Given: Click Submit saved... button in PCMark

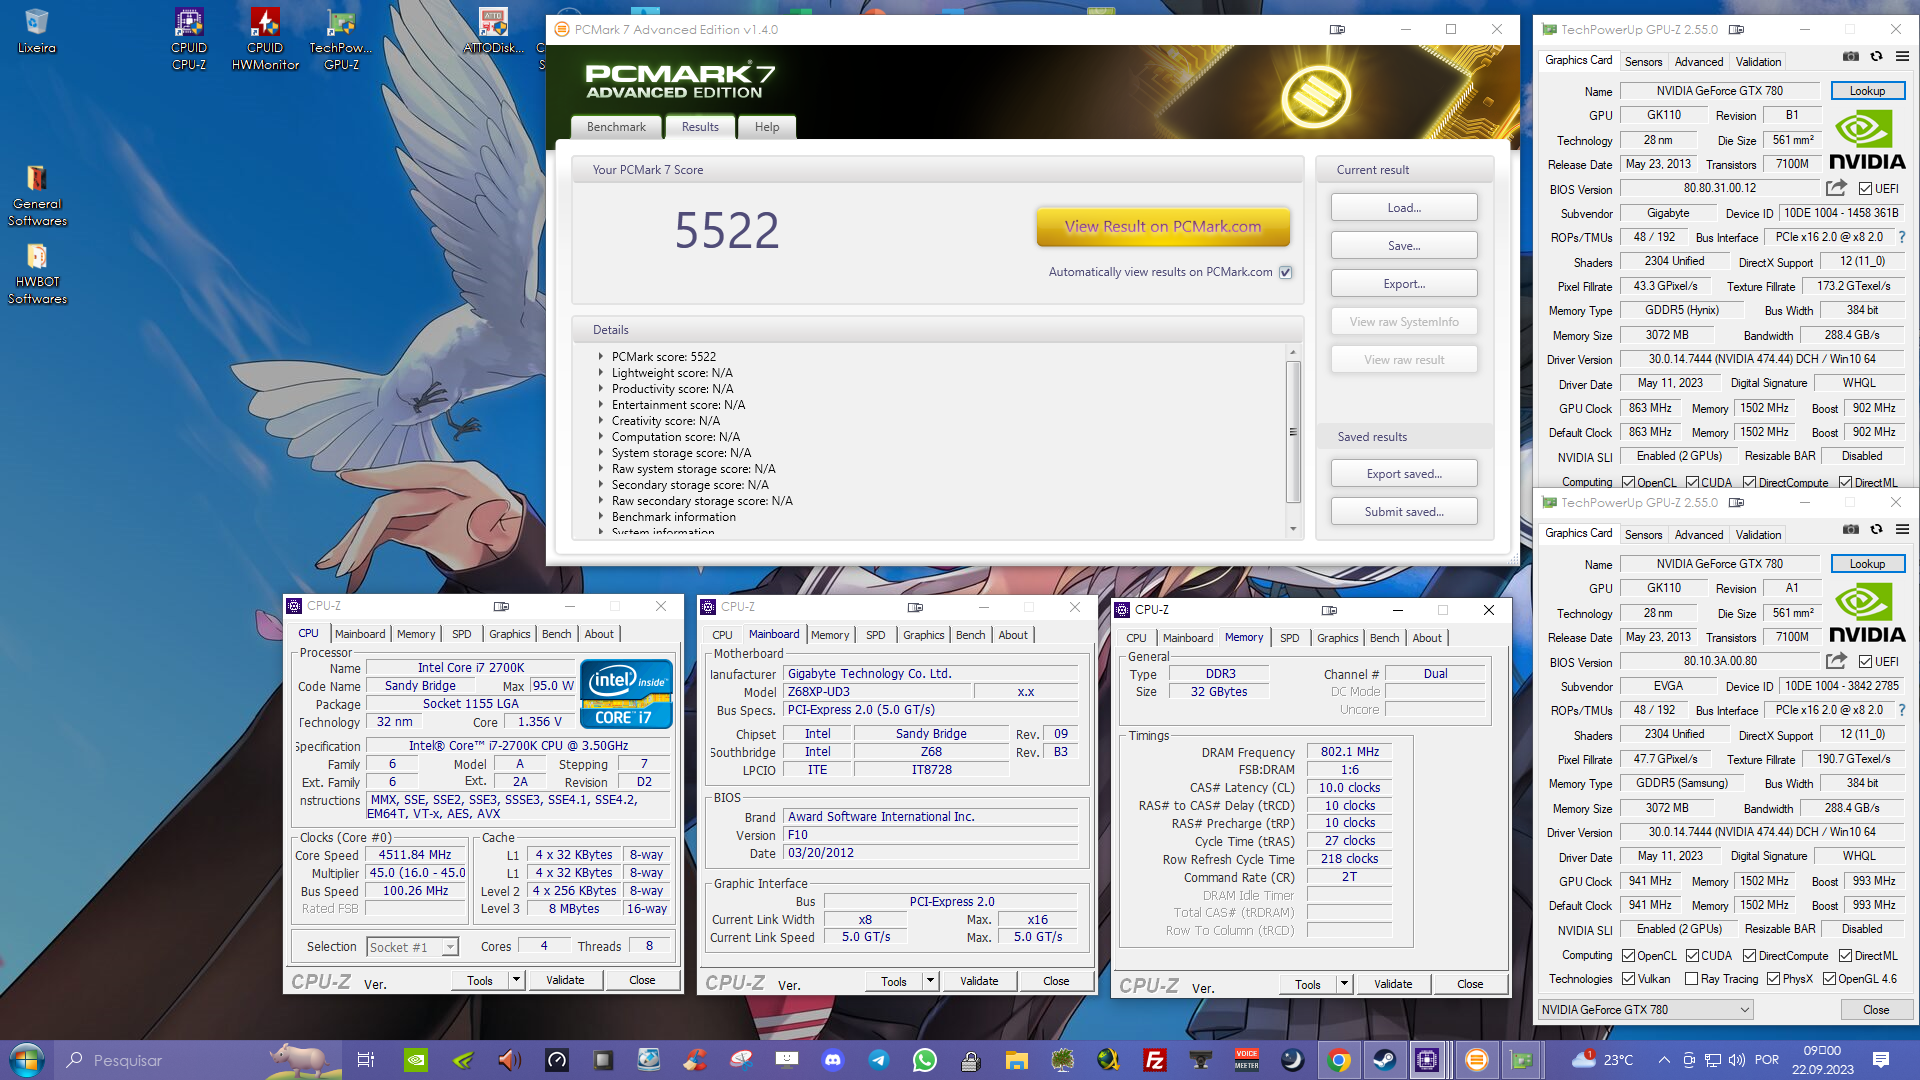Looking at the screenshot, I should [x=1404, y=512].
